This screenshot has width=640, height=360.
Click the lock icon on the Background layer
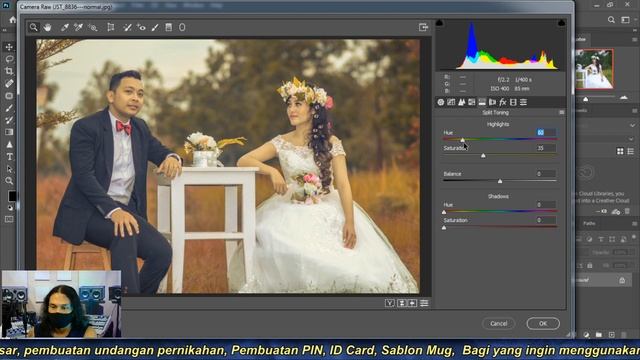click(x=622, y=280)
